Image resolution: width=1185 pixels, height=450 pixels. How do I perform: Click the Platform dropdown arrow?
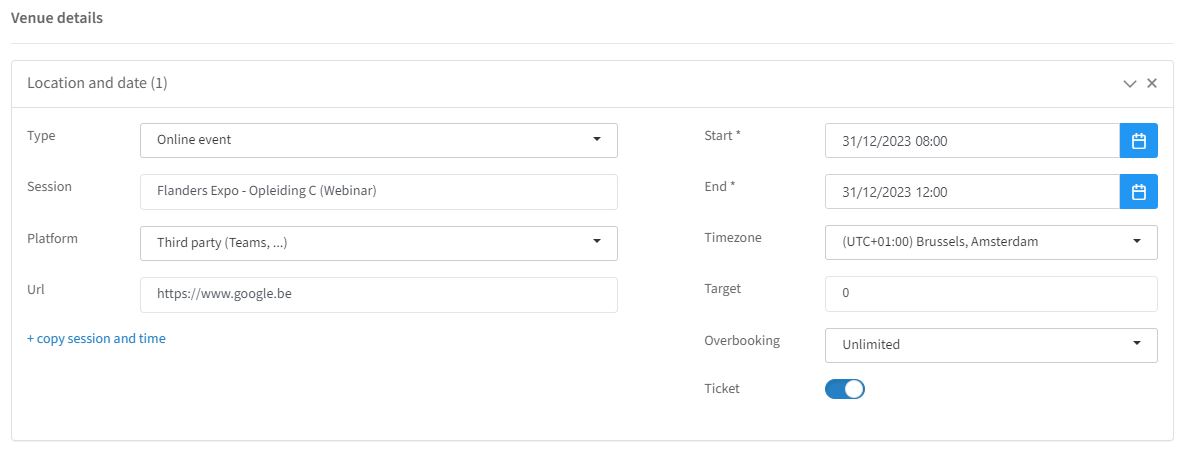[x=597, y=241]
